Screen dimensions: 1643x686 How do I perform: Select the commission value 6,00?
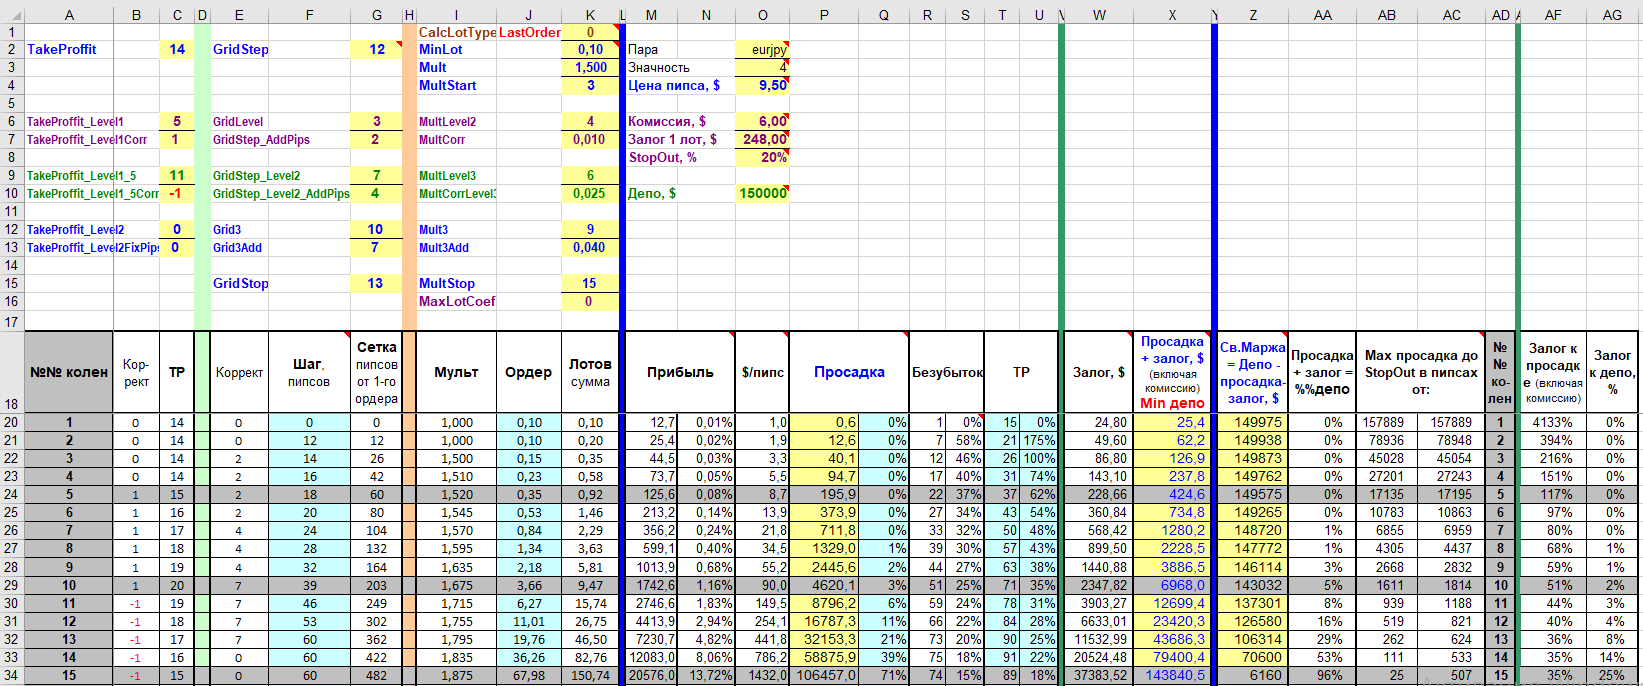point(762,121)
